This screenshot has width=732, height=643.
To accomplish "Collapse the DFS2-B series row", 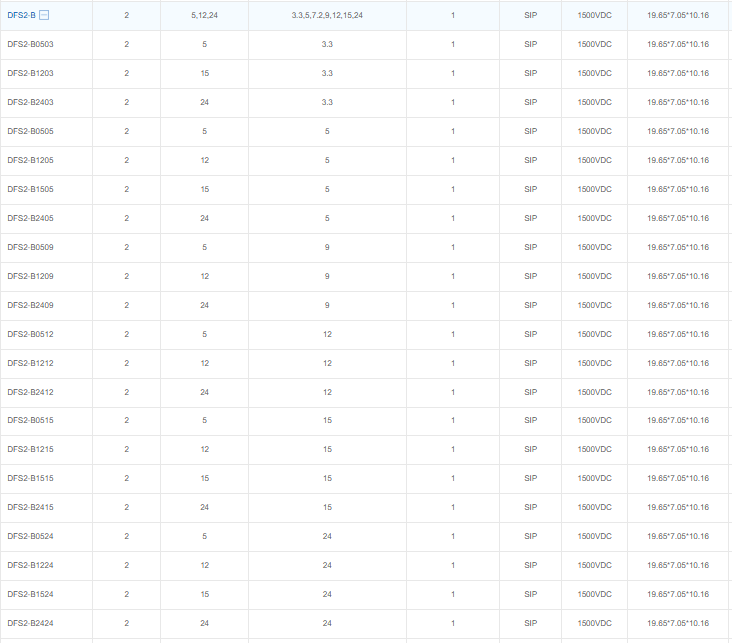I will coord(44,15).
